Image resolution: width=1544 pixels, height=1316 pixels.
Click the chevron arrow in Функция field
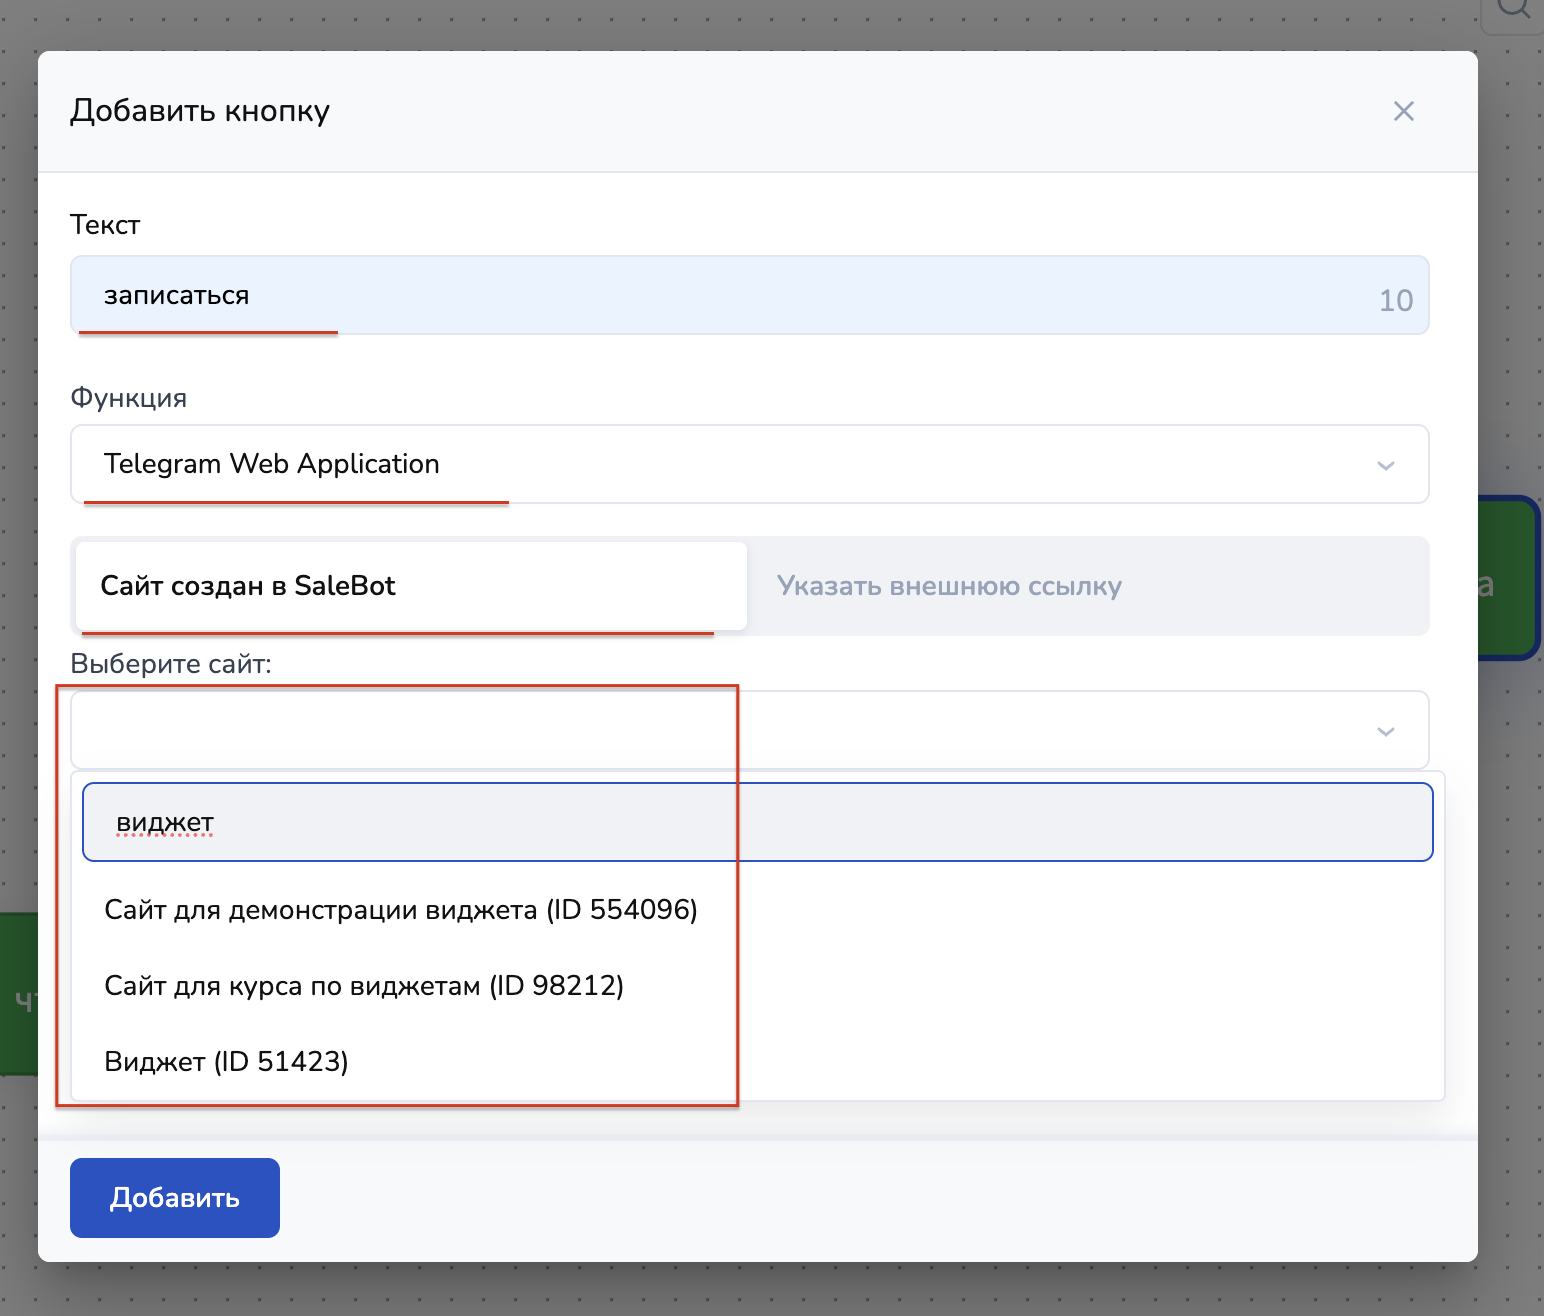pos(1385,466)
